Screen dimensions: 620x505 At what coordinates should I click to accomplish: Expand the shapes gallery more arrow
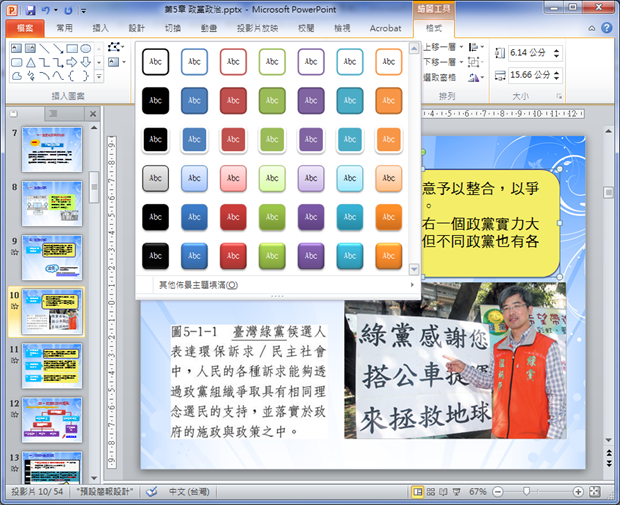[98, 76]
